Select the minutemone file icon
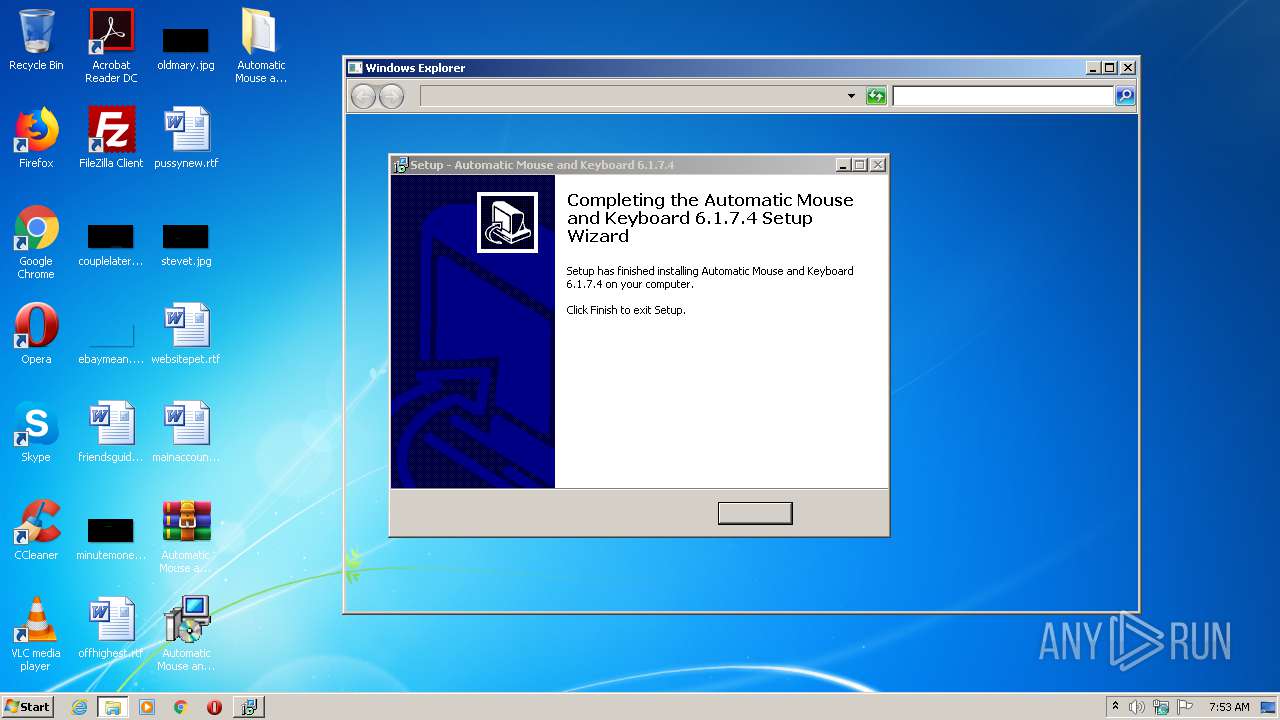This screenshot has width=1280, height=720. pos(111,538)
